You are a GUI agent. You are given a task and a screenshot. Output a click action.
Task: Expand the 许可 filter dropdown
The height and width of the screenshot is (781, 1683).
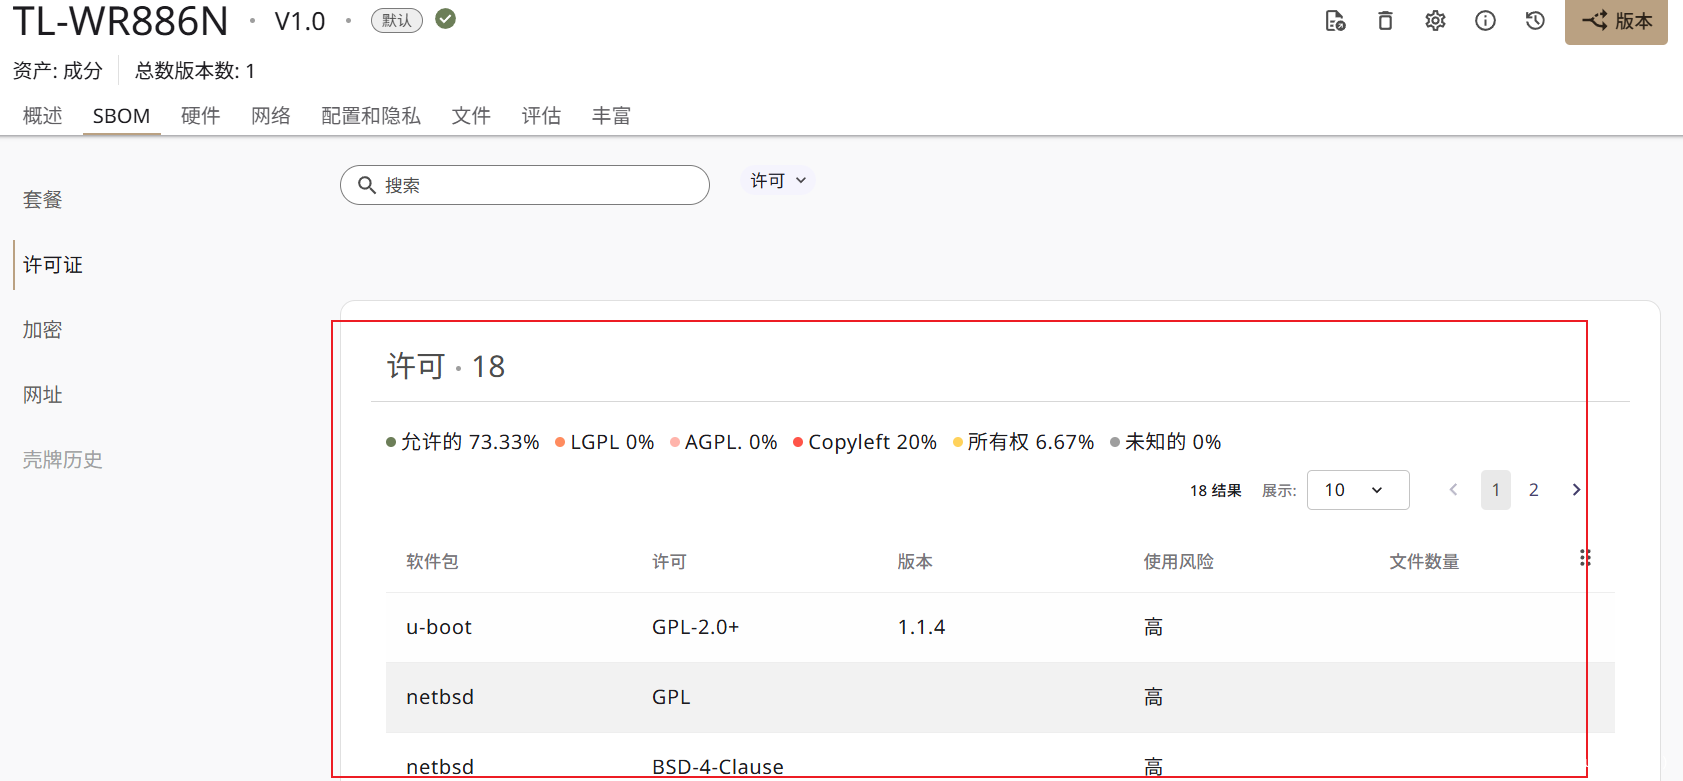(778, 181)
